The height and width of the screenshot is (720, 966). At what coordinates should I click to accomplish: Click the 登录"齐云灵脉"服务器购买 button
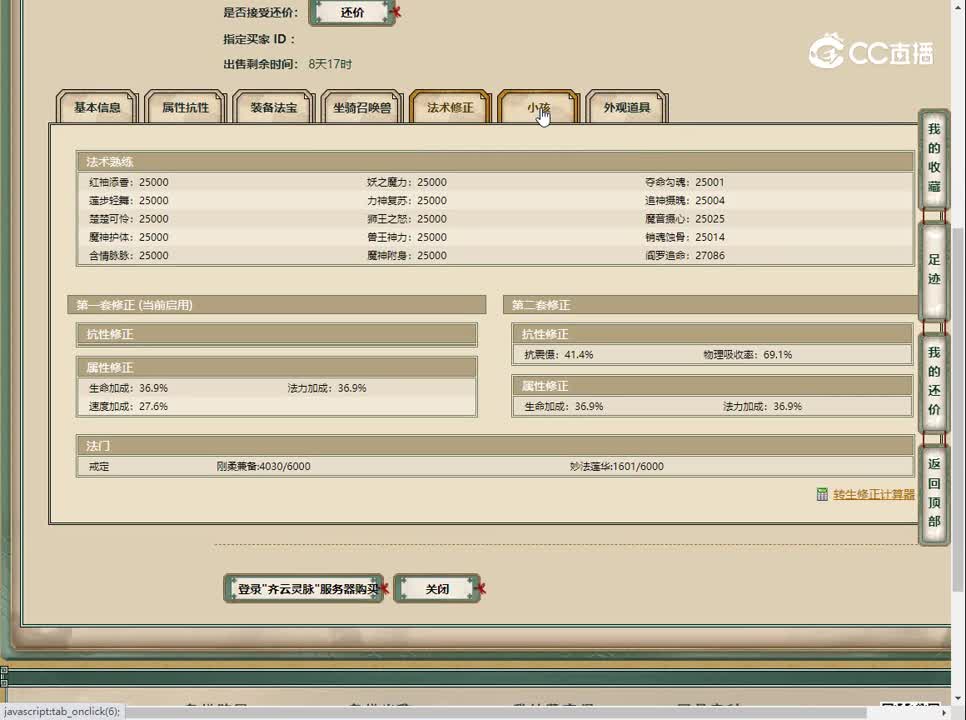(304, 589)
